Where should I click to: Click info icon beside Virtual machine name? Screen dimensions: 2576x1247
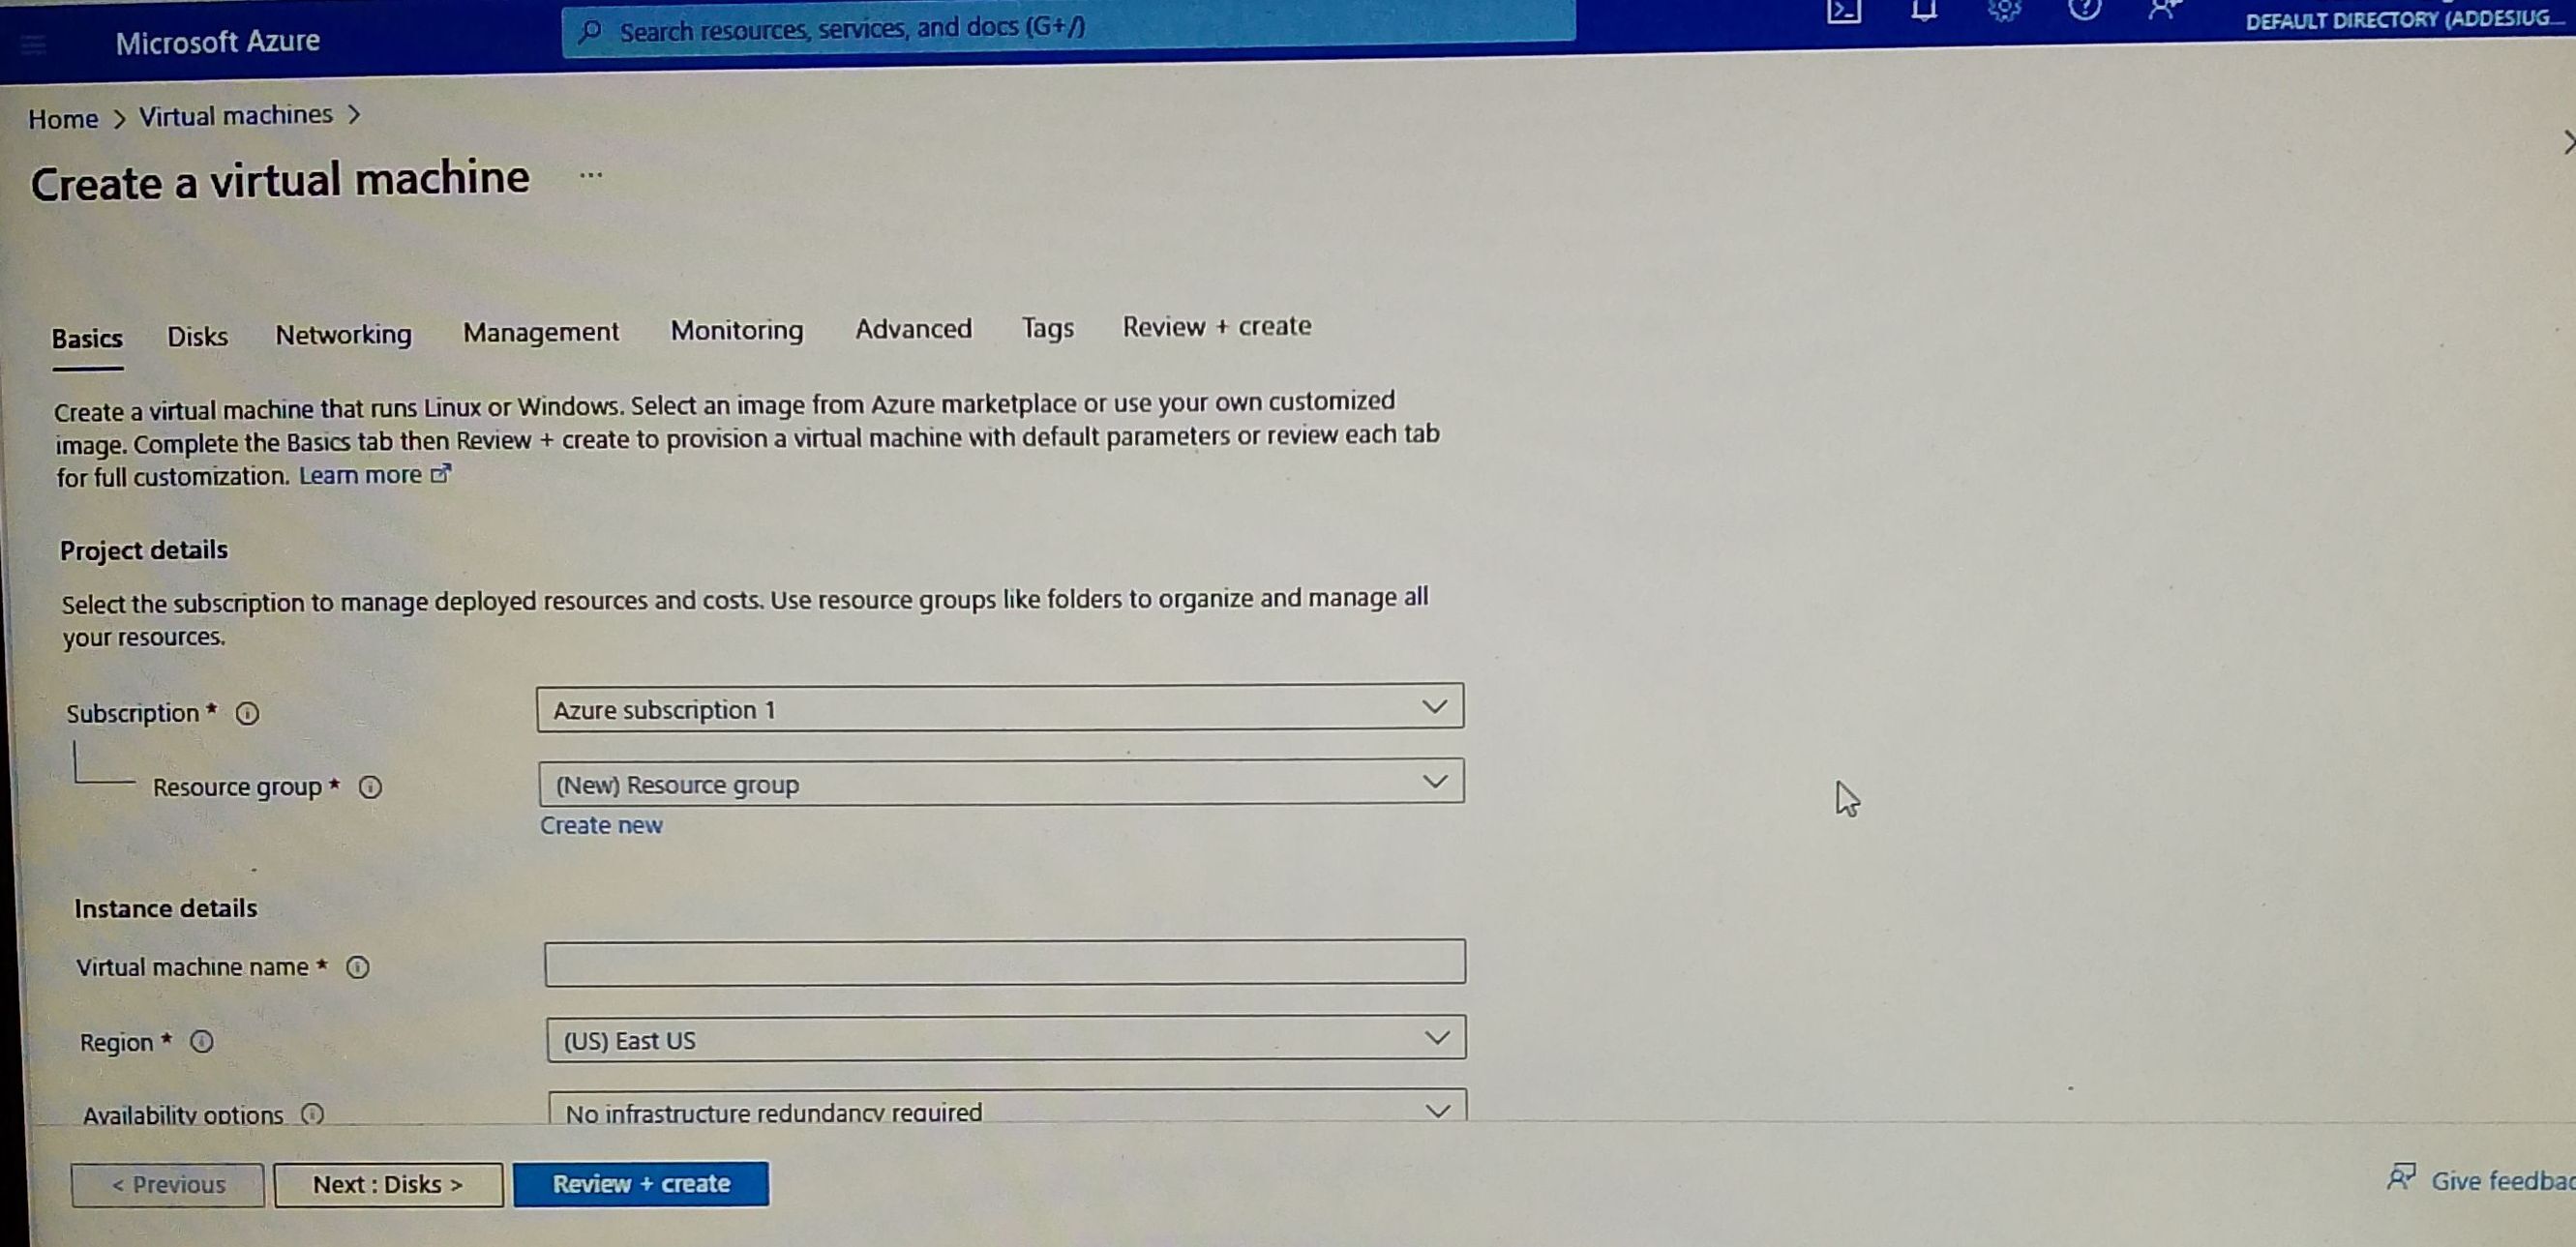358,967
